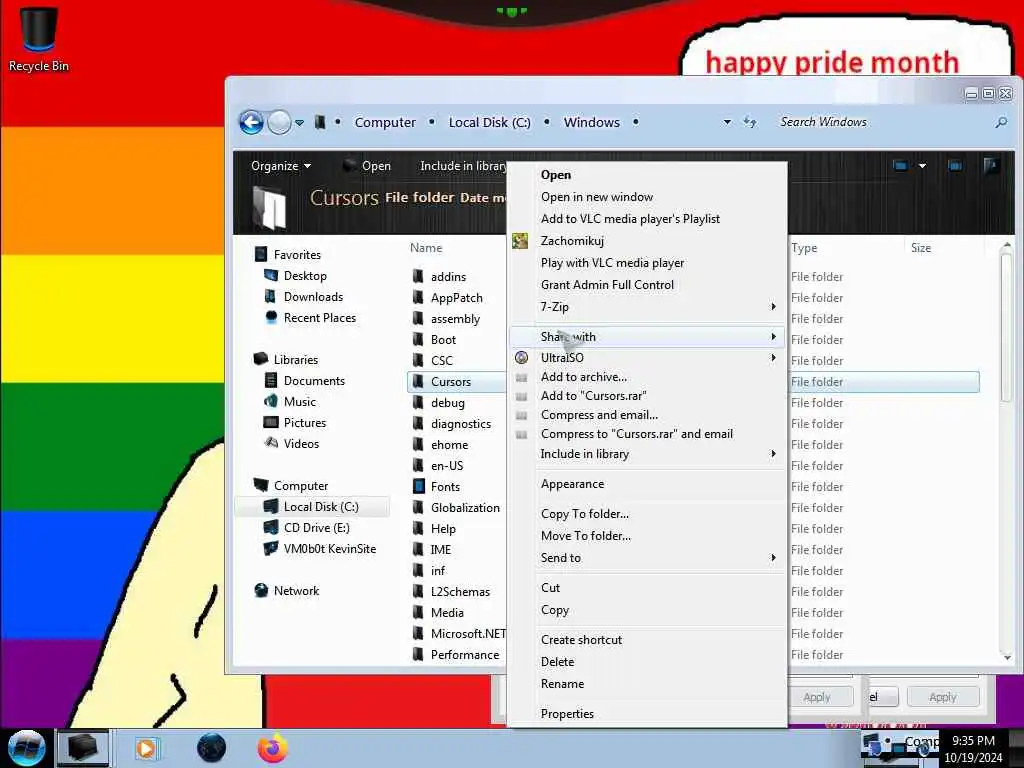Viewport: 1024px width, 768px height.
Task: Click the Zachomikuj icon in context menu
Action: coord(520,241)
